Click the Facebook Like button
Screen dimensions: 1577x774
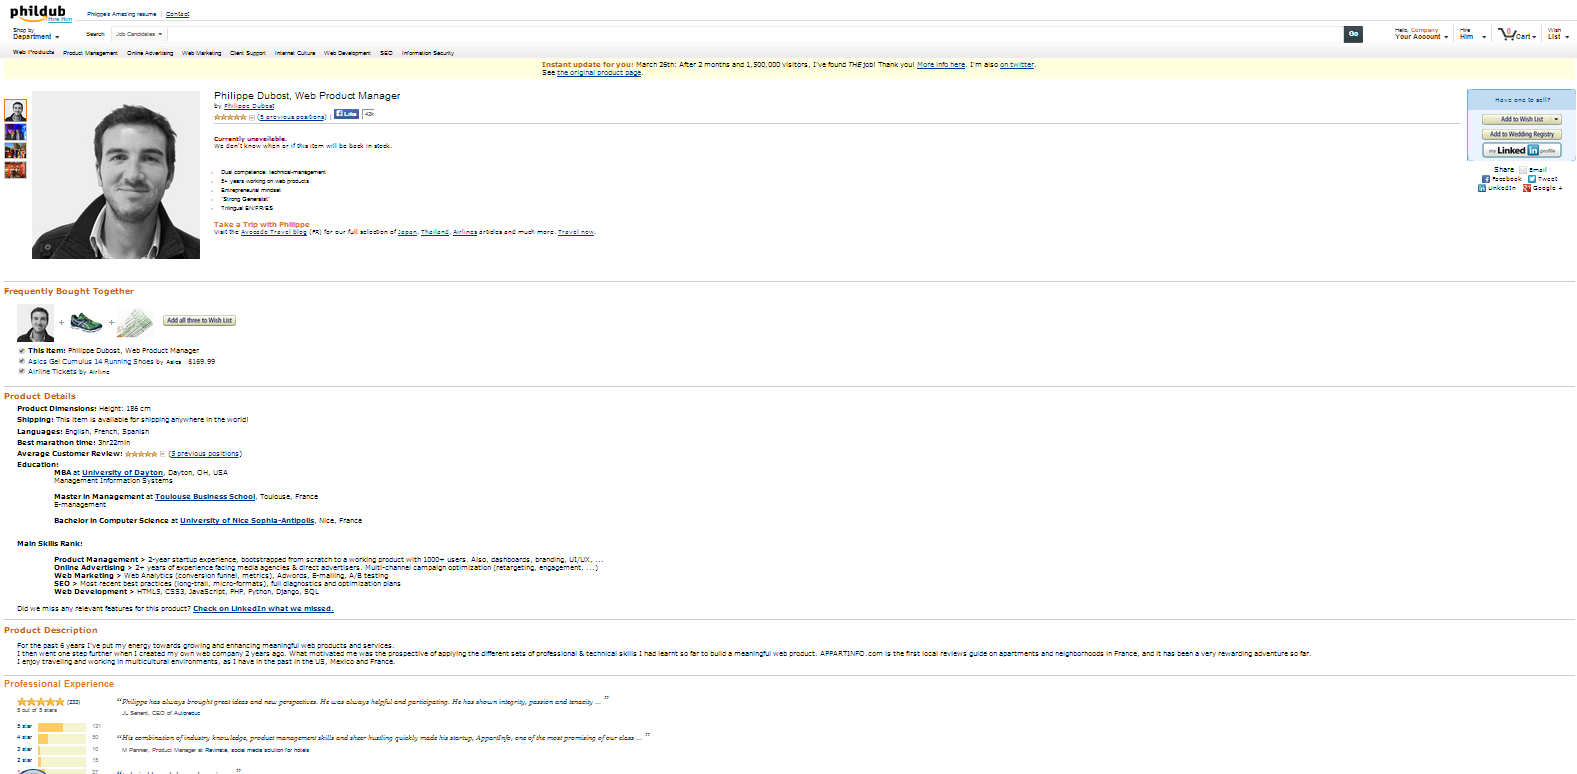point(346,114)
